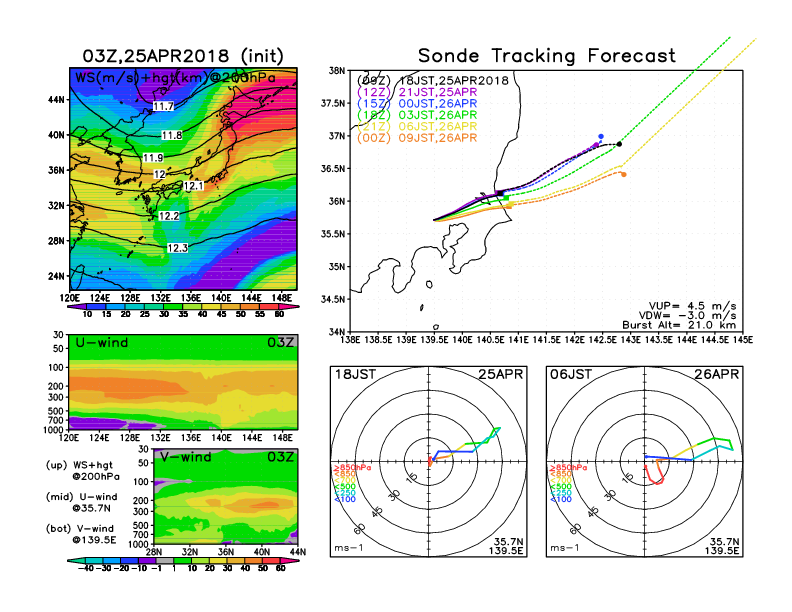Click the 11.7 height contour label
The height and width of the screenshot is (612, 792).
click(x=163, y=106)
